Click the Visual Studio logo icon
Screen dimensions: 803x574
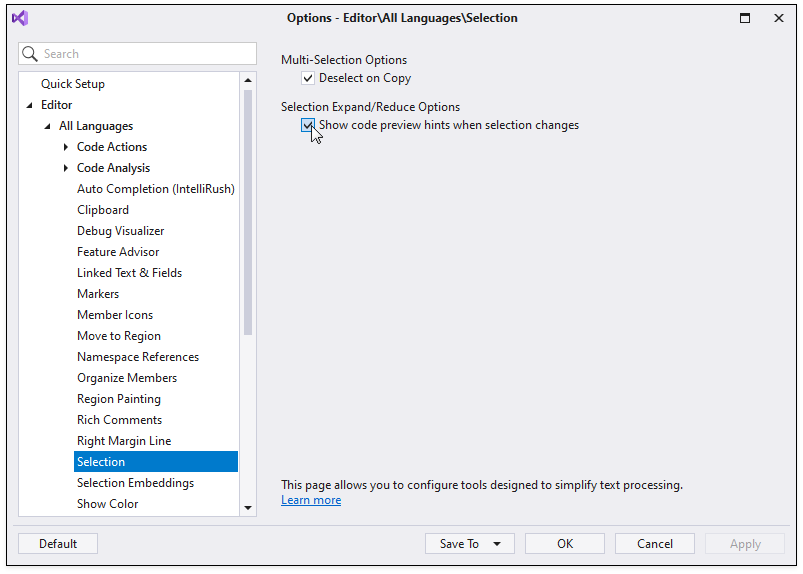tap(20, 18)
